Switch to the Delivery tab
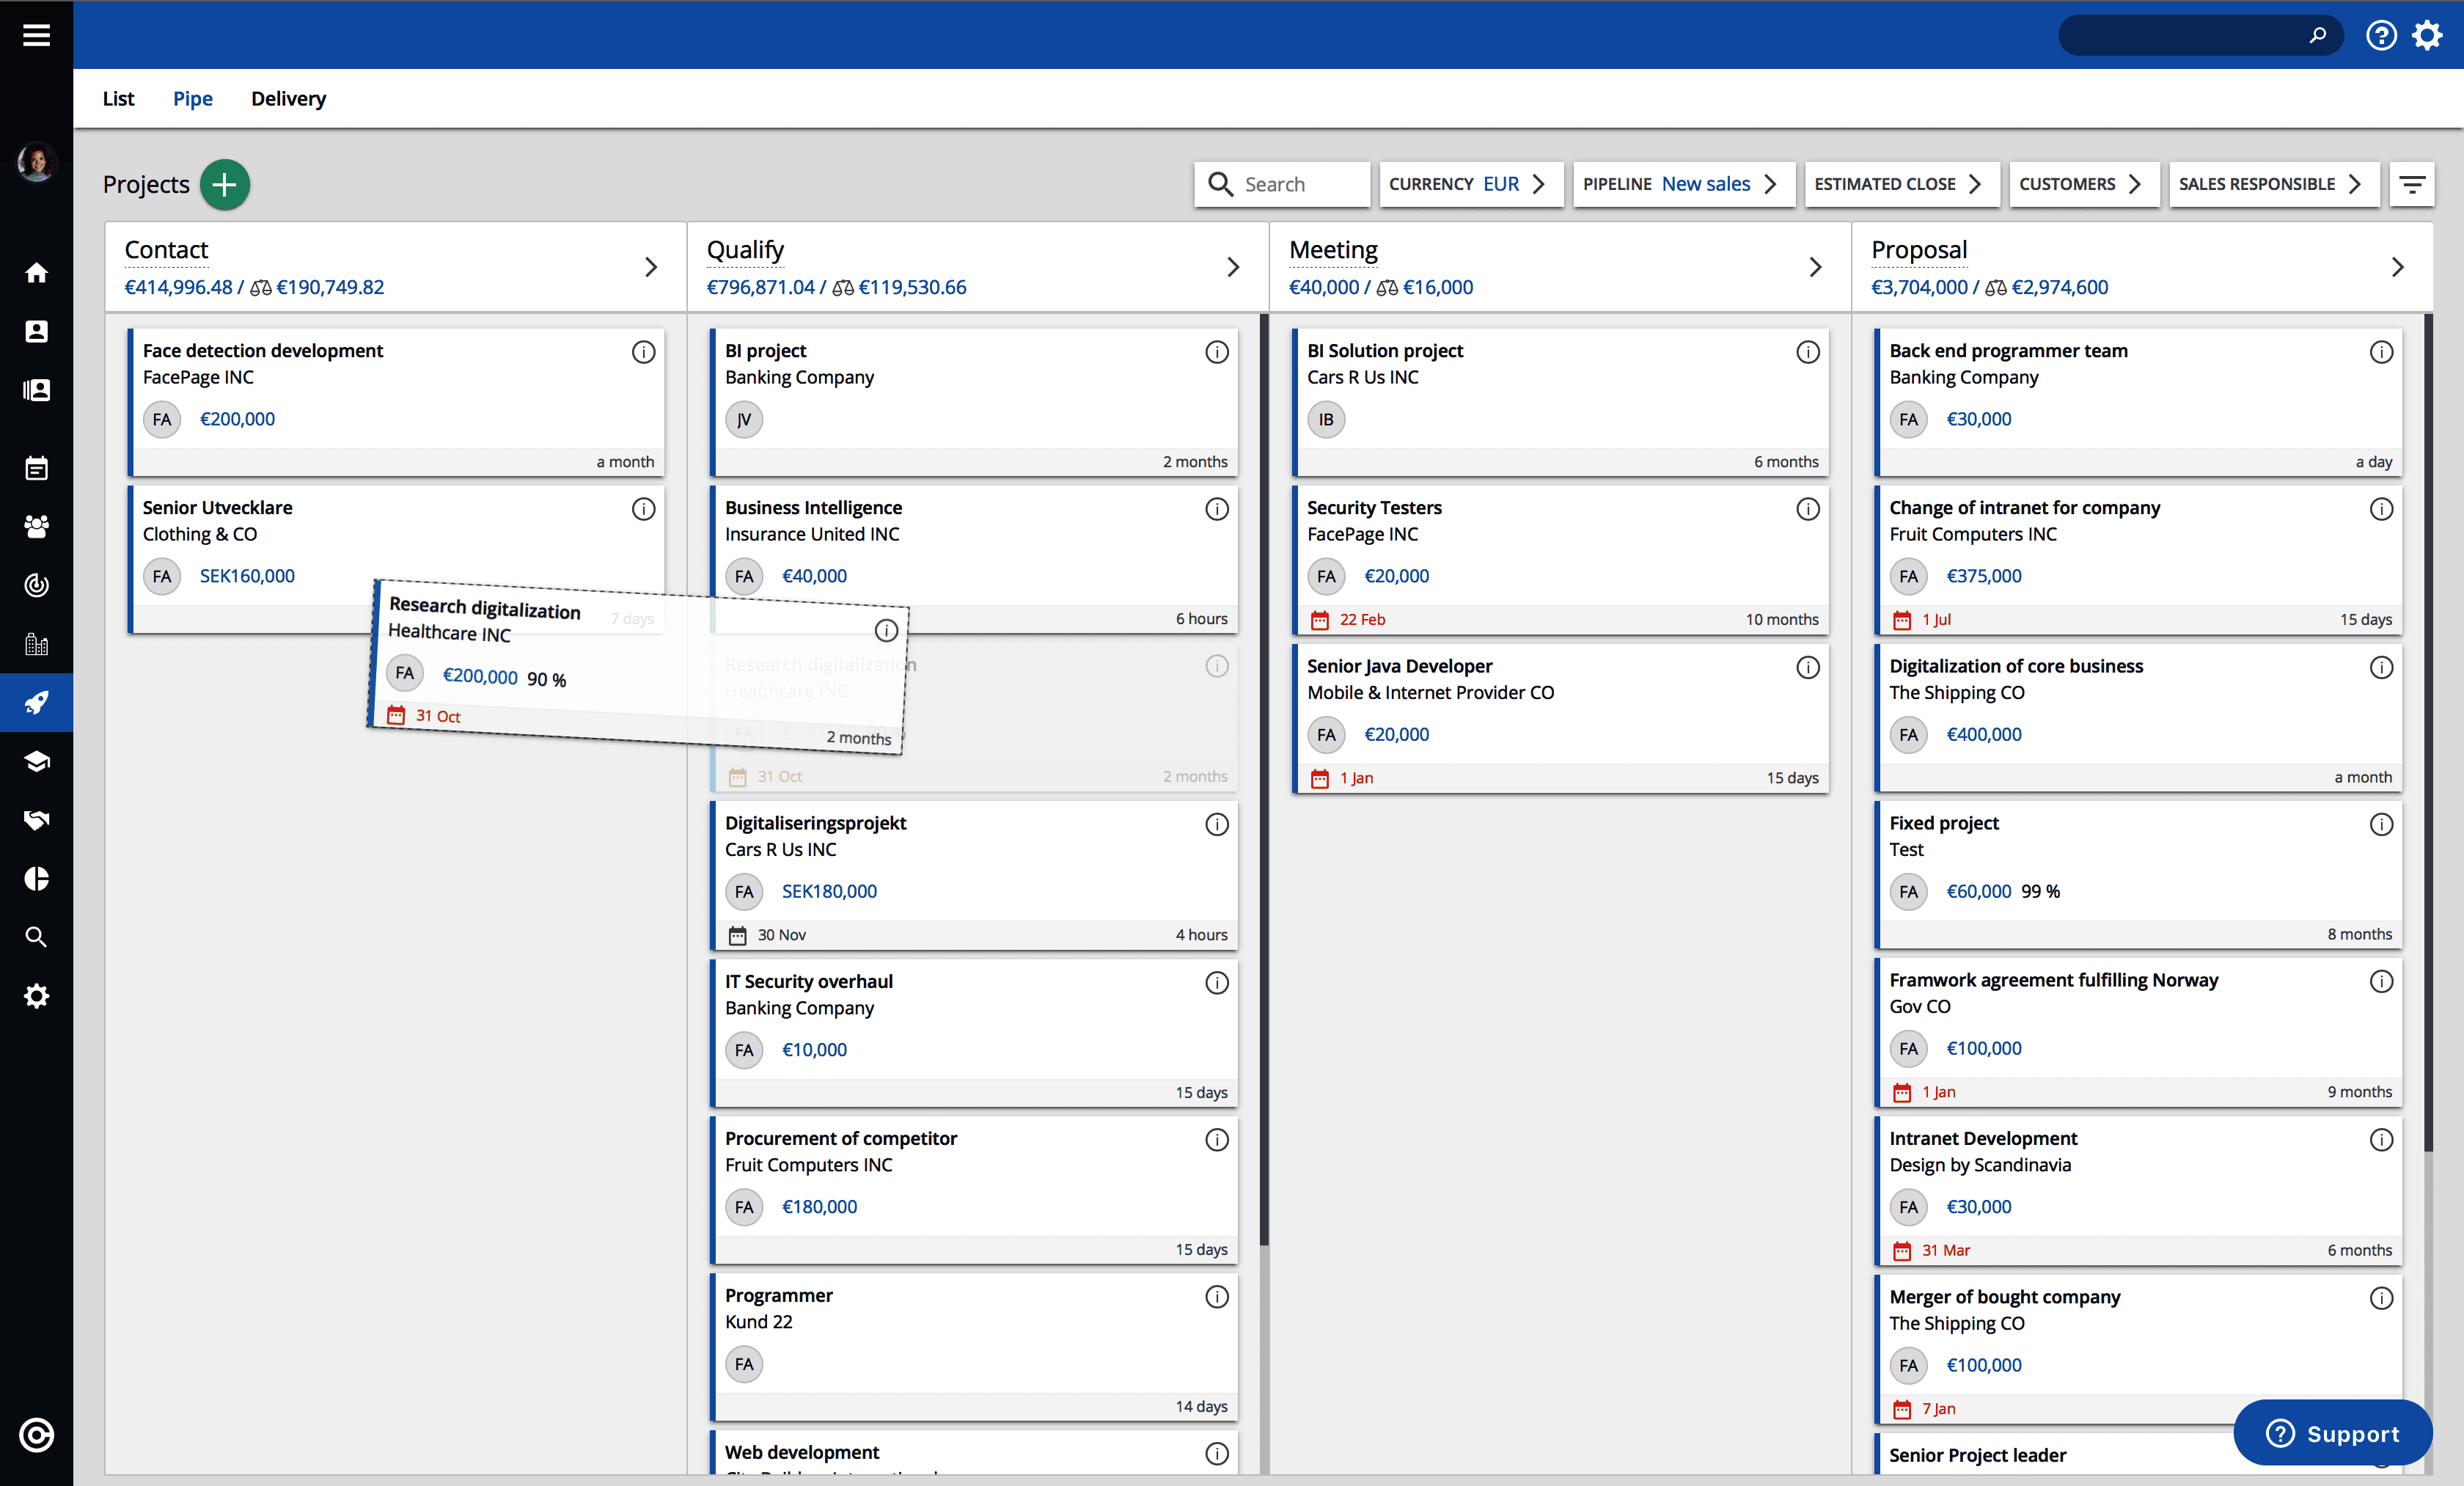 click(288, 99)
